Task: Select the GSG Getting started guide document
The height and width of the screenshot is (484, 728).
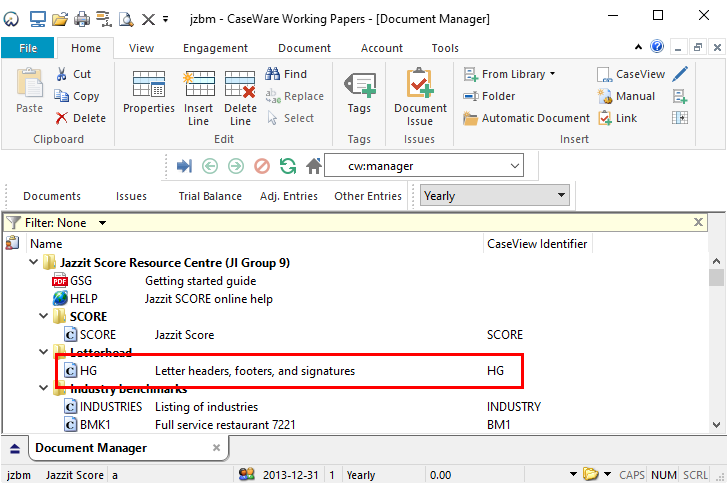Action: (154, 281)
